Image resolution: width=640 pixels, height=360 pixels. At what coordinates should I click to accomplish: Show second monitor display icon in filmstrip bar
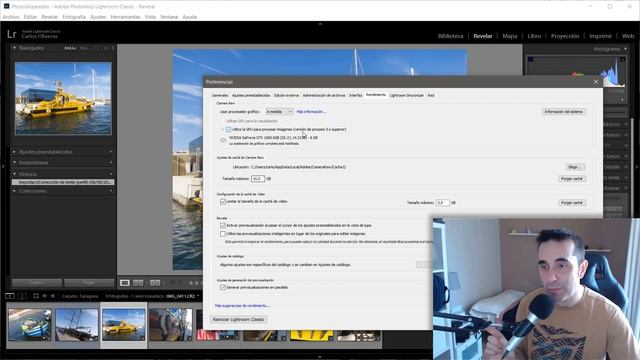point(22,296)
